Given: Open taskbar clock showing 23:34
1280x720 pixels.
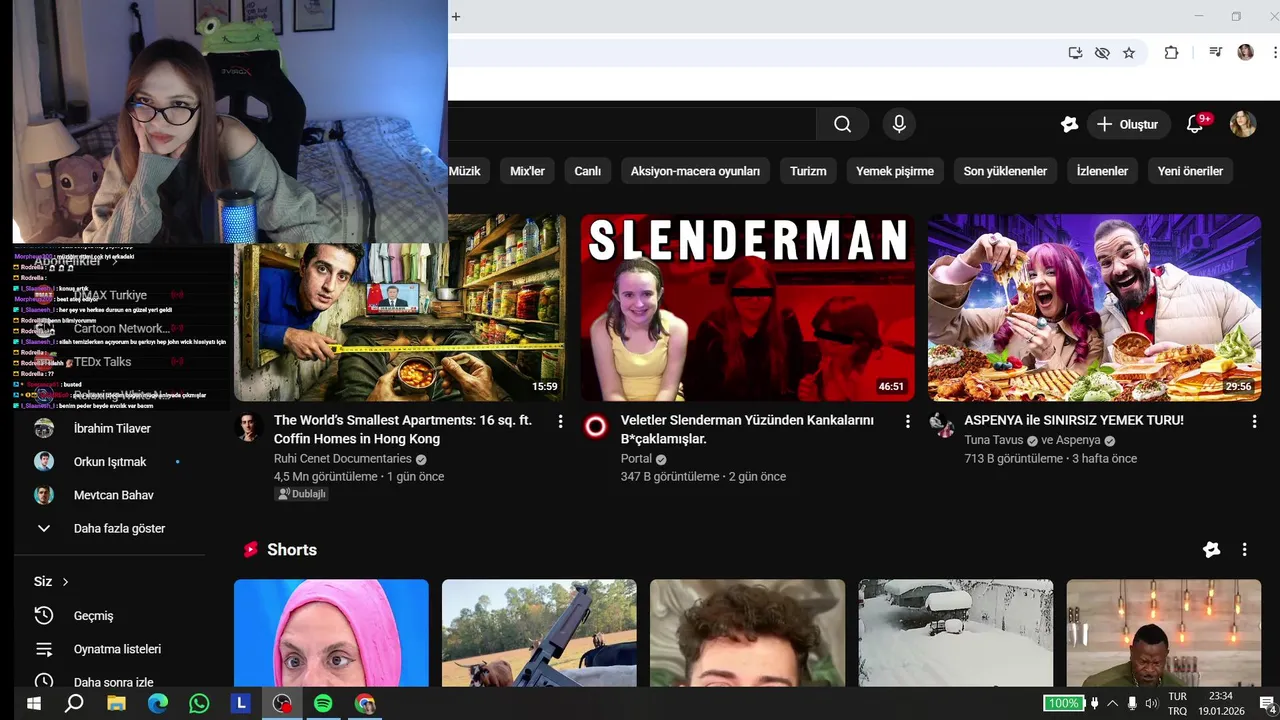Looking at the screenshot, I should [x=1220, y=703].
